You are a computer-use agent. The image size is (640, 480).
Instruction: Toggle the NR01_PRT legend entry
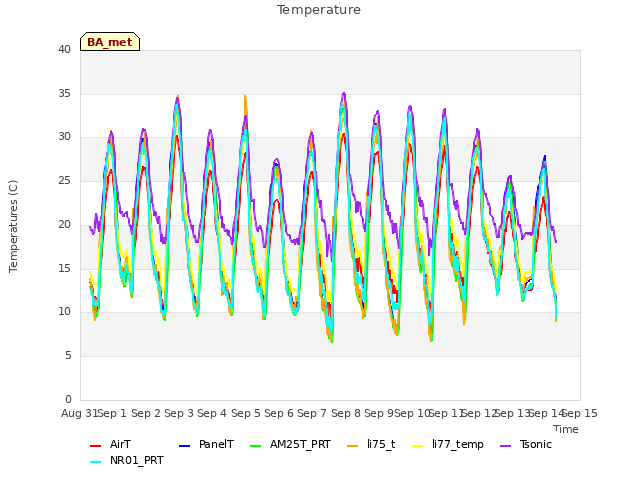click(127, 460)
